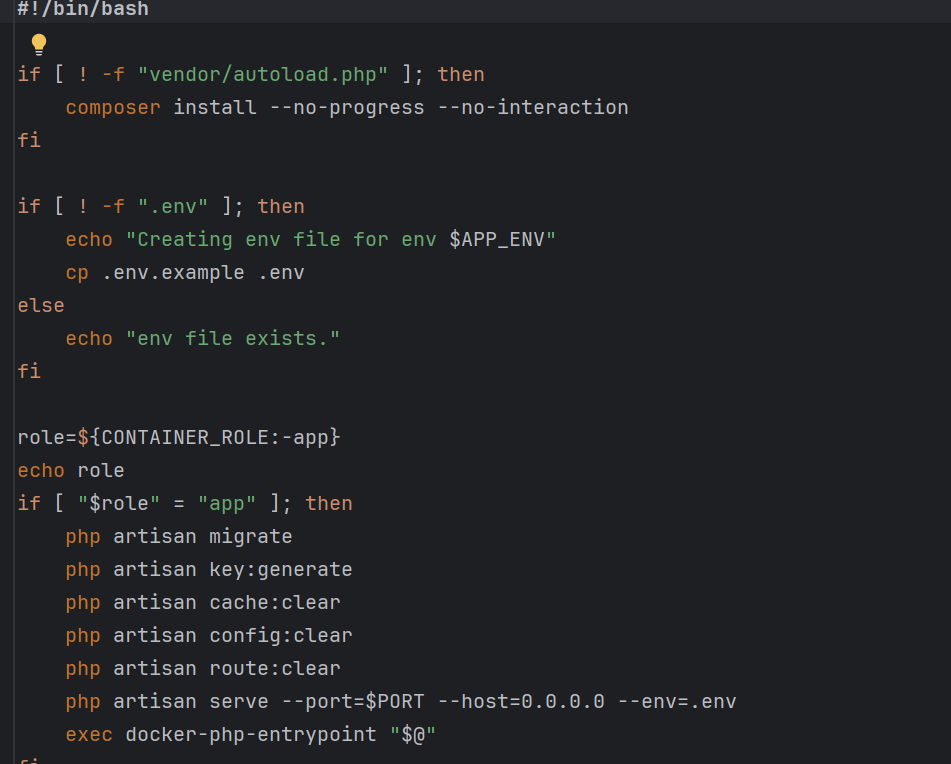Click the "$role" string in if condition
951x764 pixels.
pos(119,503)
